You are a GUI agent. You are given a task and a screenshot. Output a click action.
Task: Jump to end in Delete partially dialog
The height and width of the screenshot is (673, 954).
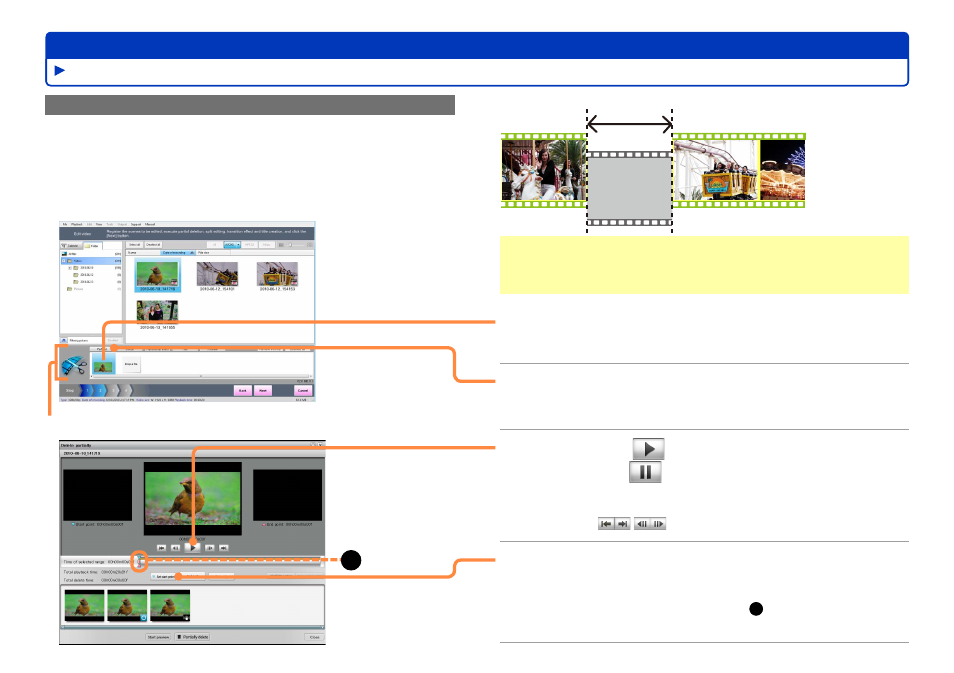(224, 548)
